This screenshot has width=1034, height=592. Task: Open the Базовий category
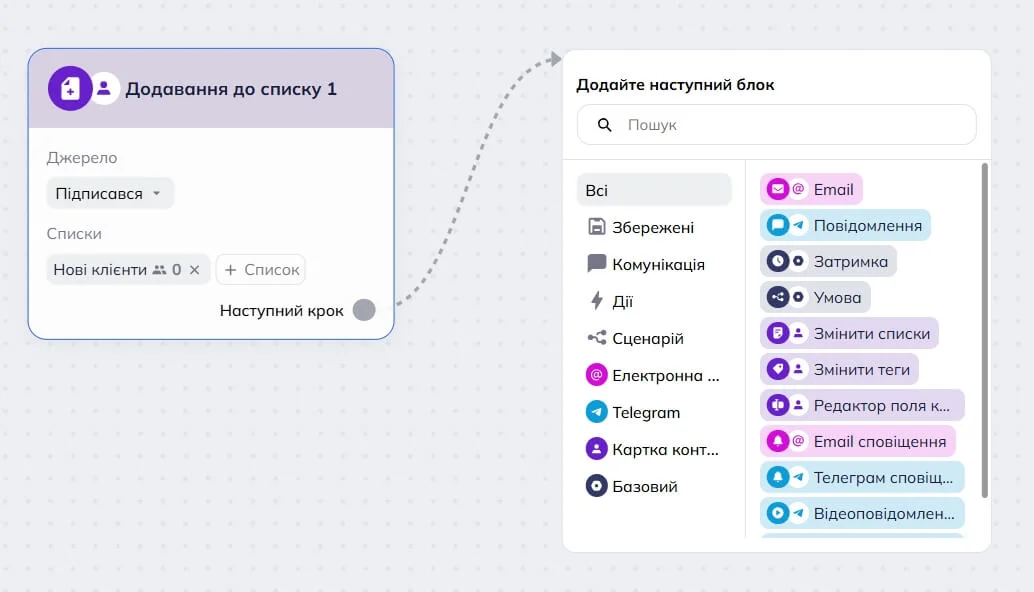tap(654, 487)
